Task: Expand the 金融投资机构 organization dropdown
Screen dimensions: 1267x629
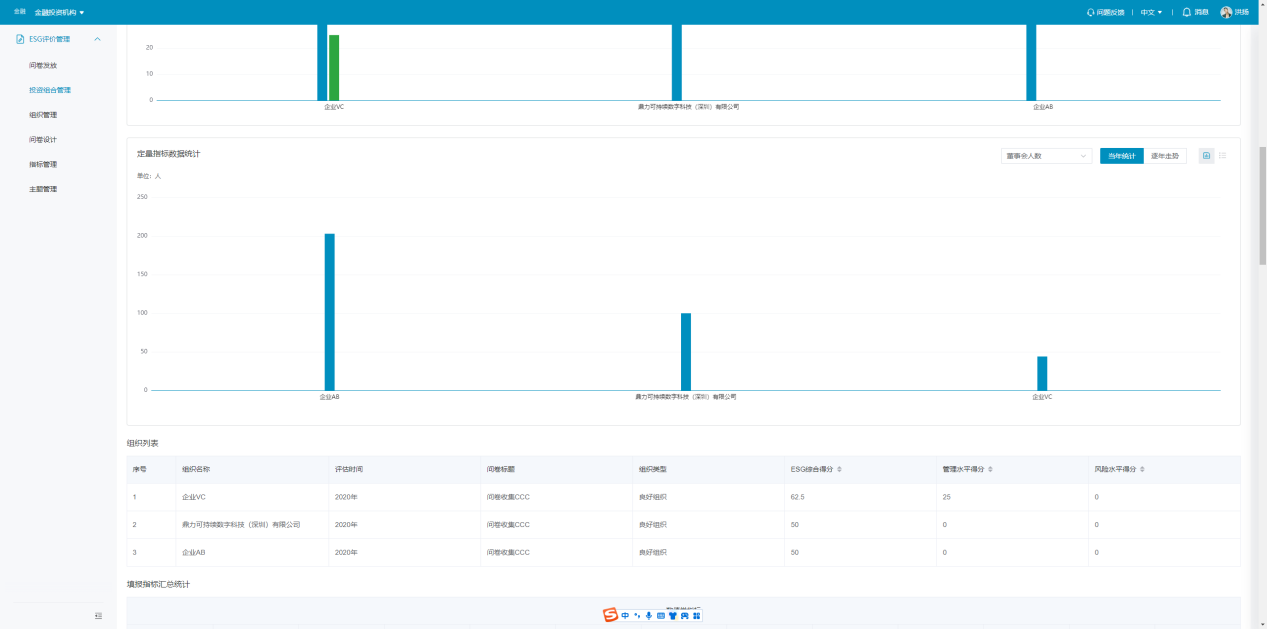Action: 59,13
